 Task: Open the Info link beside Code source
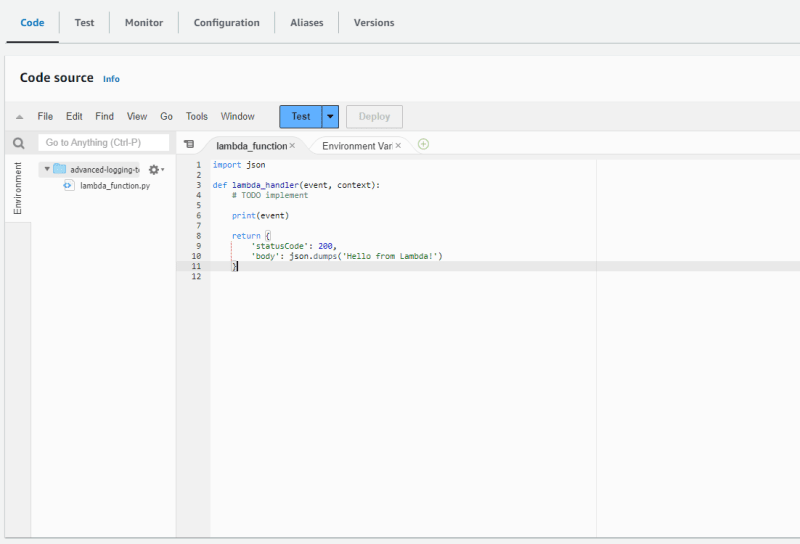point(111,79)
